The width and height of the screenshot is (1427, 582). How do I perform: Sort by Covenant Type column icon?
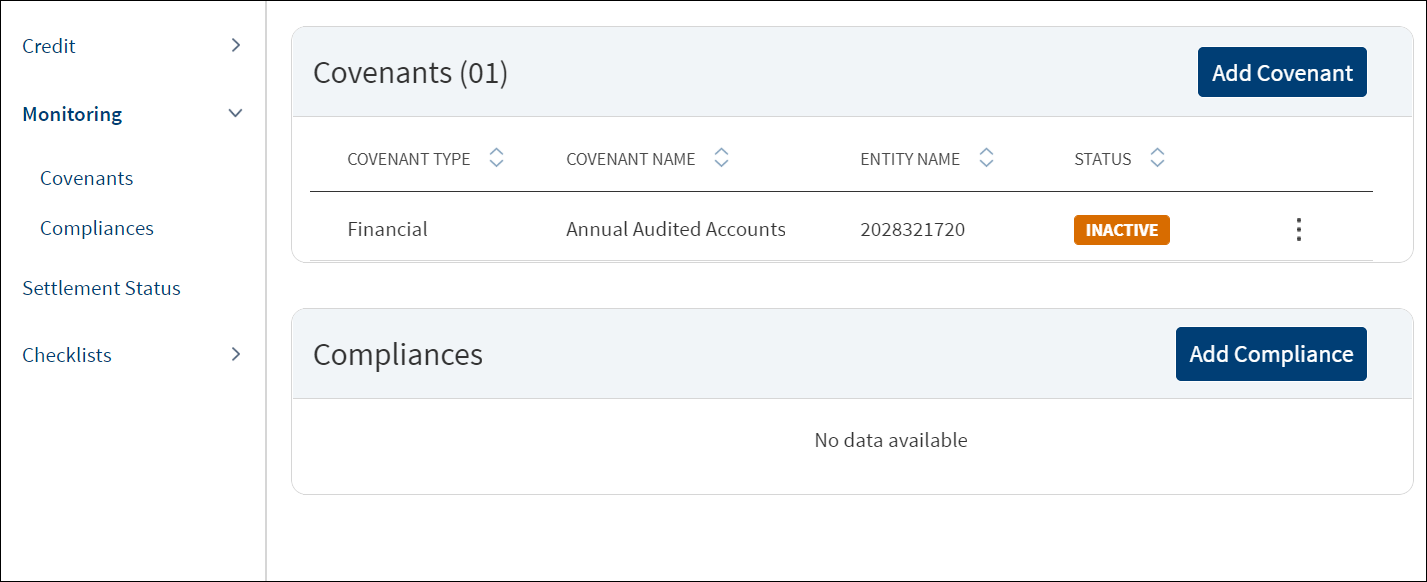point(496,158)
